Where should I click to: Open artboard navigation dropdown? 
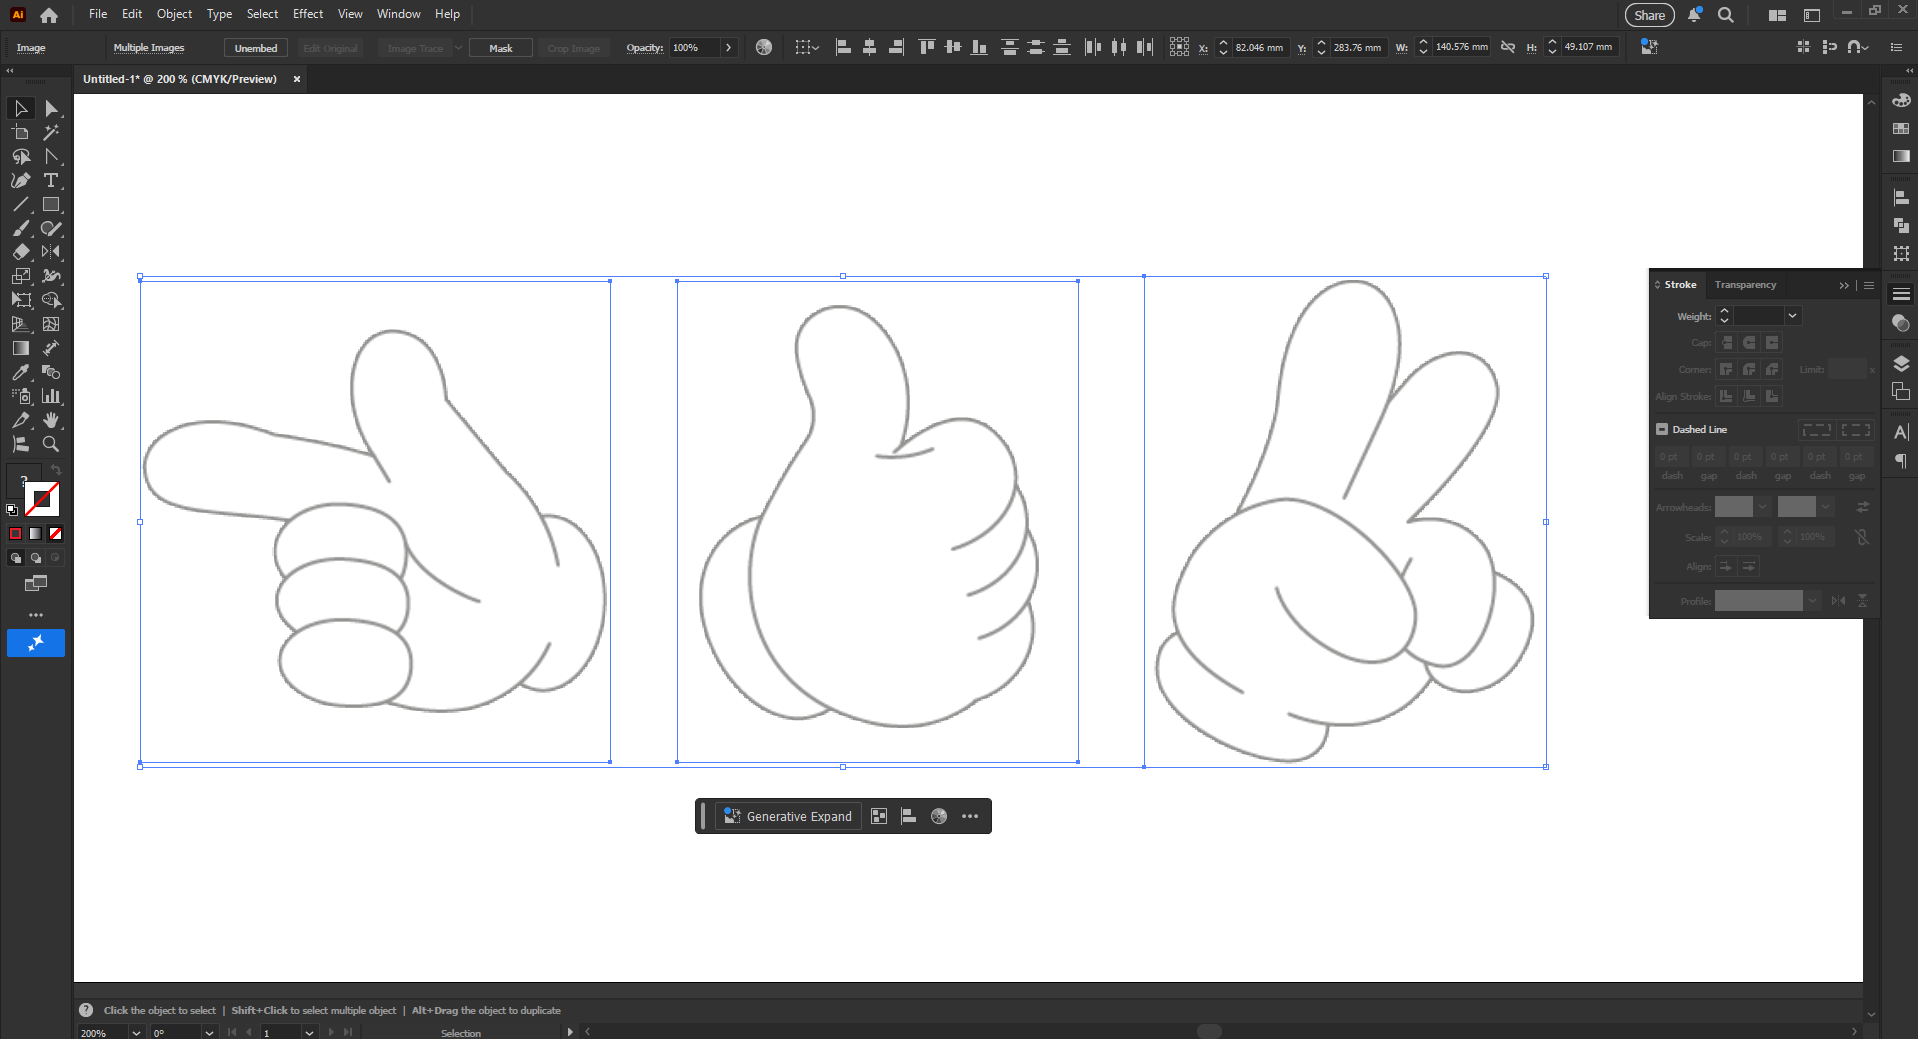(x=309, y=1033)
